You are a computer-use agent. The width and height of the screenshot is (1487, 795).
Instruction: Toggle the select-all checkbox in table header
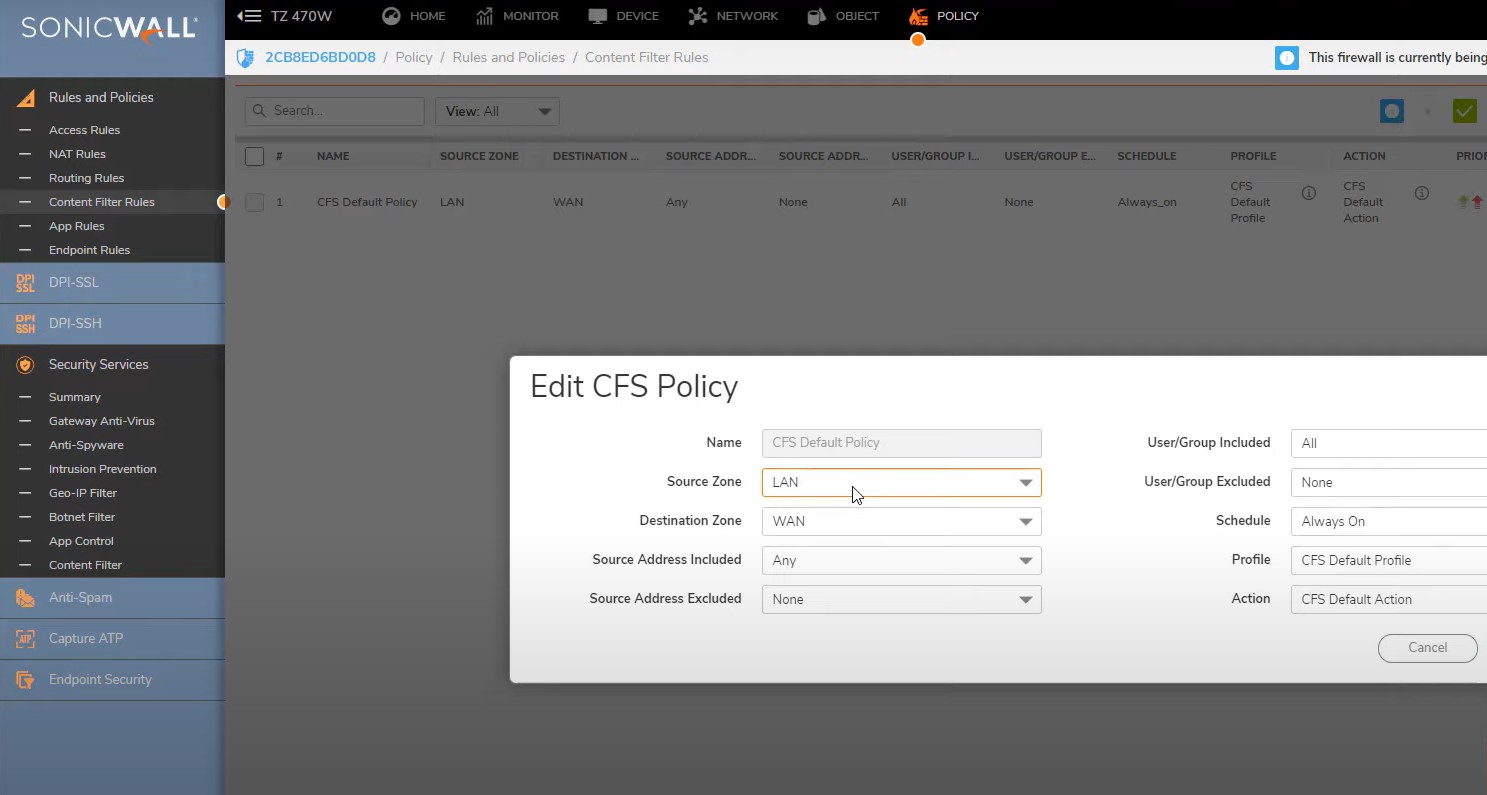coord(254,156)
